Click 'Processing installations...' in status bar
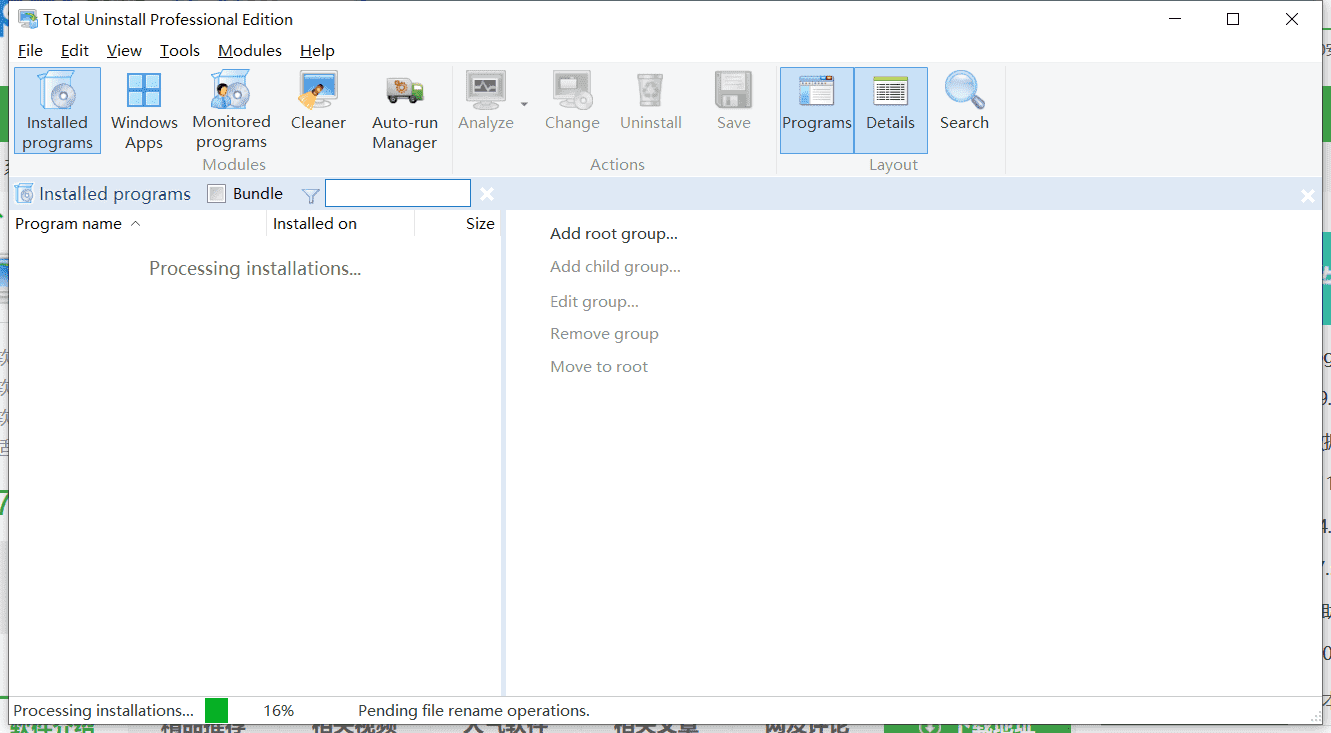The width and height of the screenshot is (1331, 733). (104, 711)
